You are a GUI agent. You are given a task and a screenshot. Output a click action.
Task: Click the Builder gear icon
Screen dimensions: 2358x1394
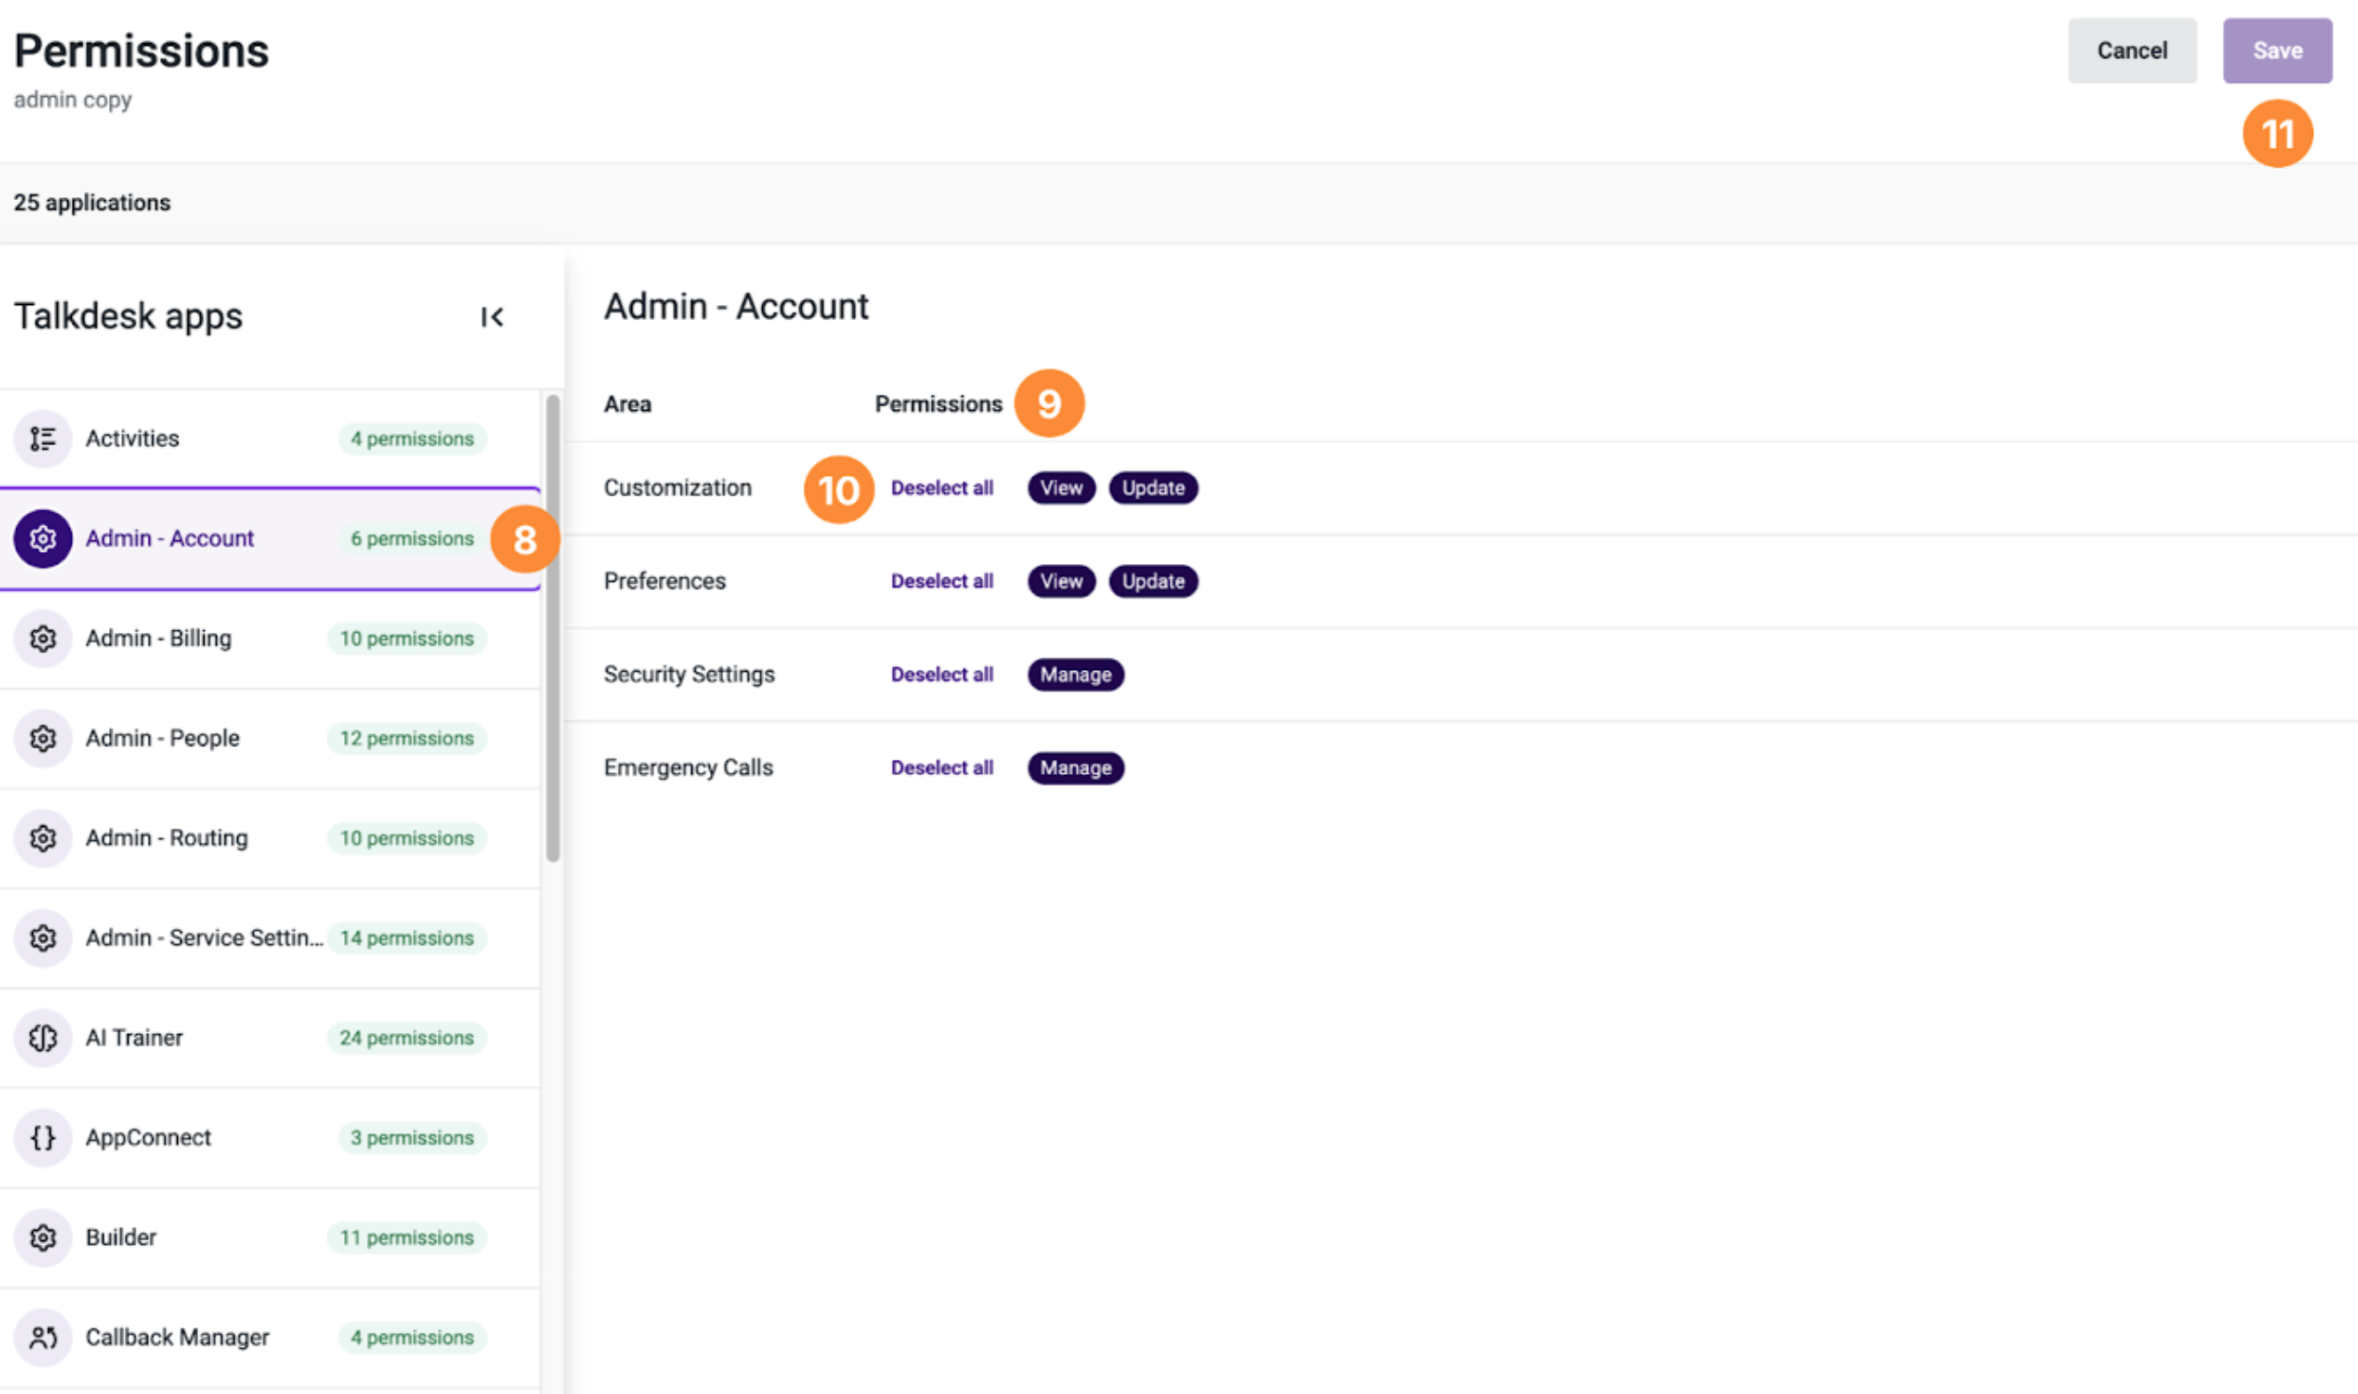[42, 1238]
